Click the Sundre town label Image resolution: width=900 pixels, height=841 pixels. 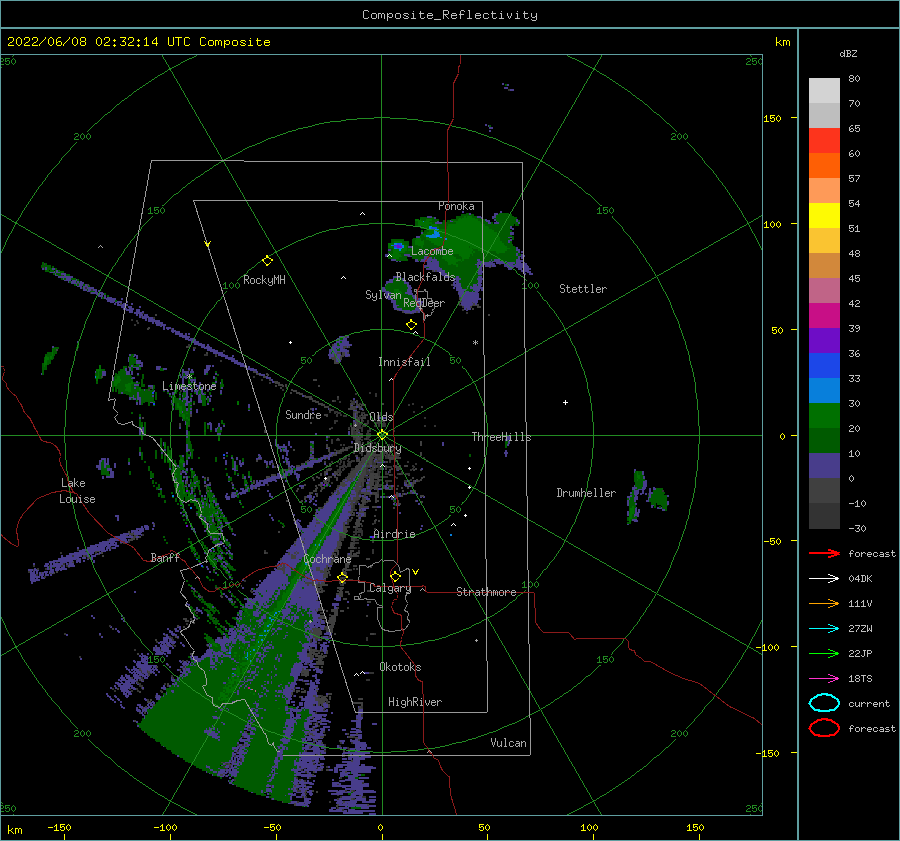coord(303,414)
